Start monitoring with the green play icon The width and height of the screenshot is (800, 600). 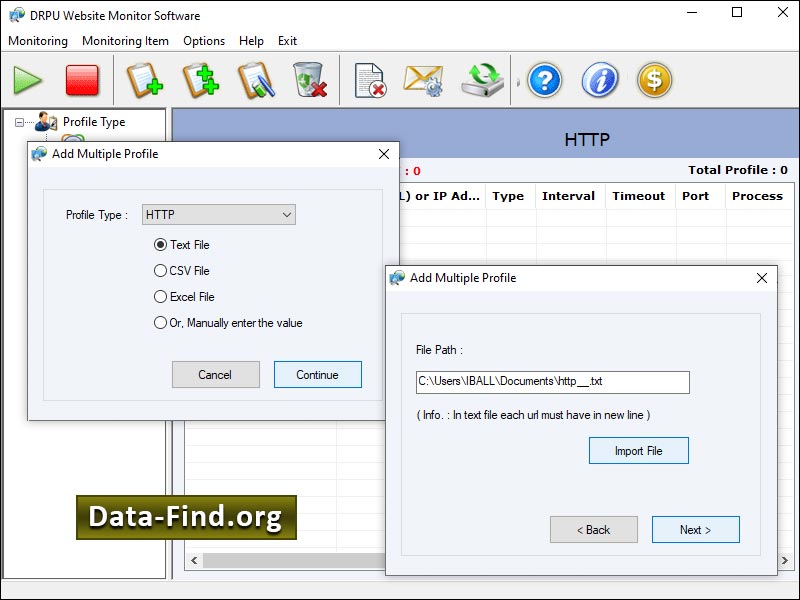(x=28, y=81)
